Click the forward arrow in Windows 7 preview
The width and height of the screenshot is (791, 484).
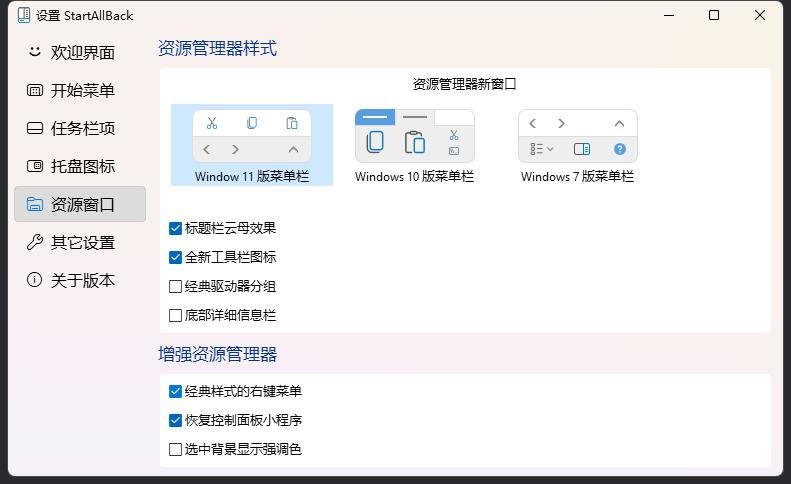pyautogui.click(x=561, y=123)
